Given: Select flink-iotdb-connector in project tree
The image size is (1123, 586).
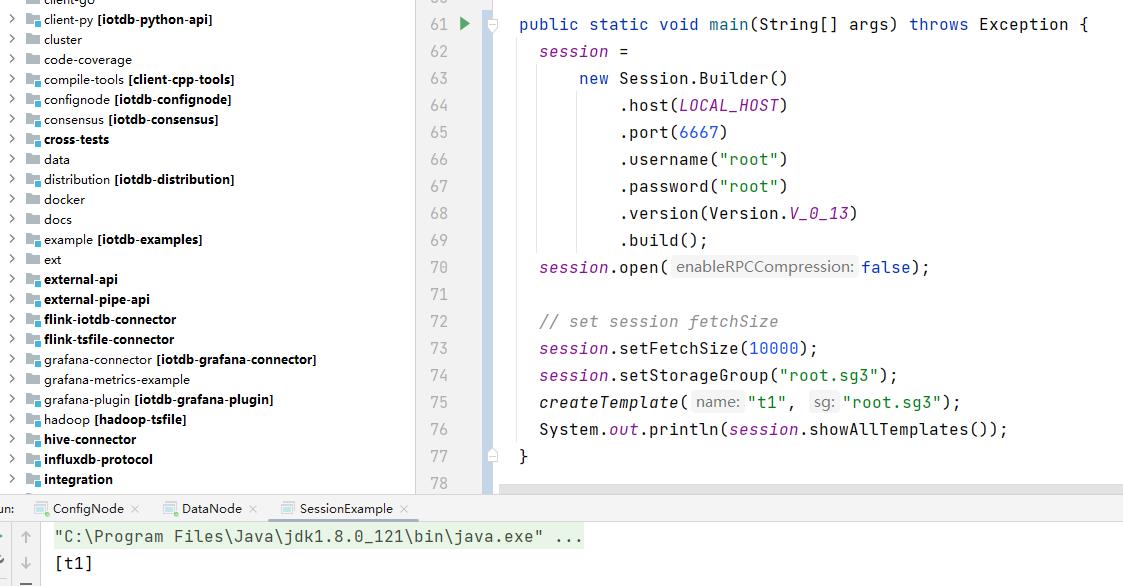Looking at the screenshot, I should pyautogui.click(x=110, y=320).
